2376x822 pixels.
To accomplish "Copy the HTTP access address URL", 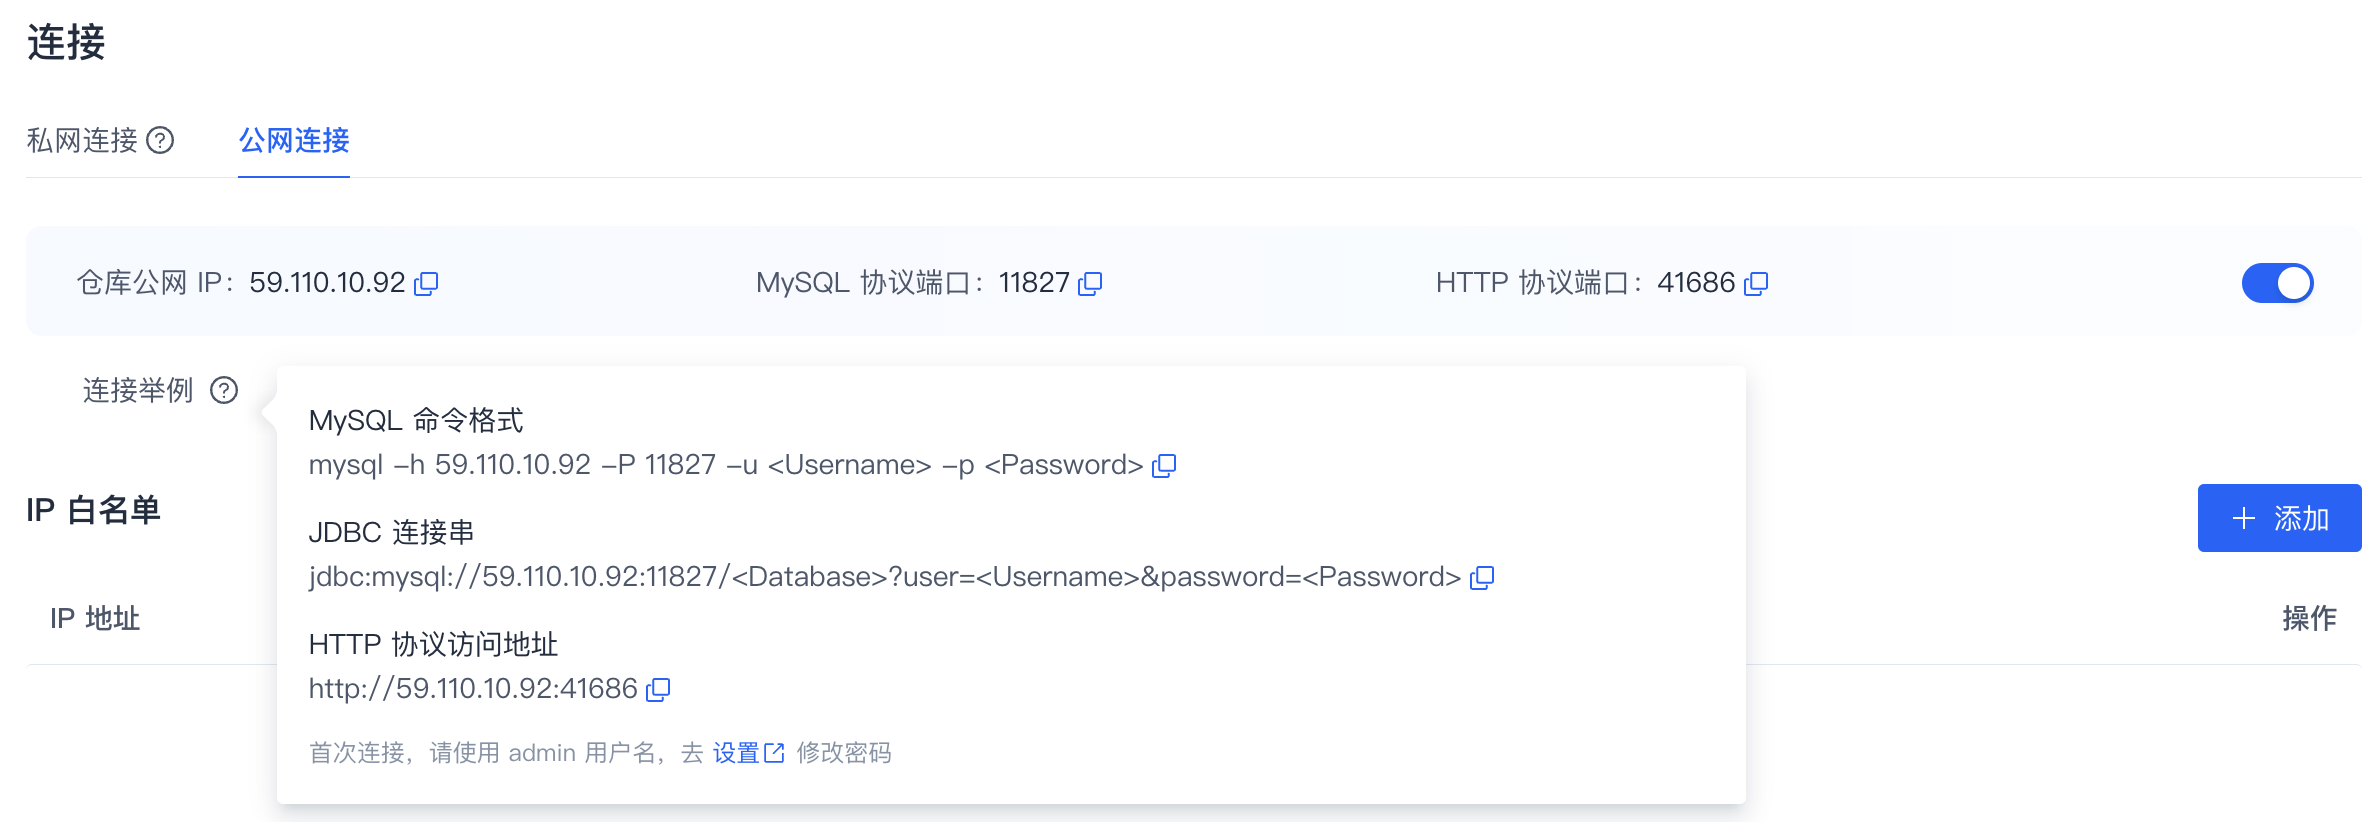I will (658, 690).
